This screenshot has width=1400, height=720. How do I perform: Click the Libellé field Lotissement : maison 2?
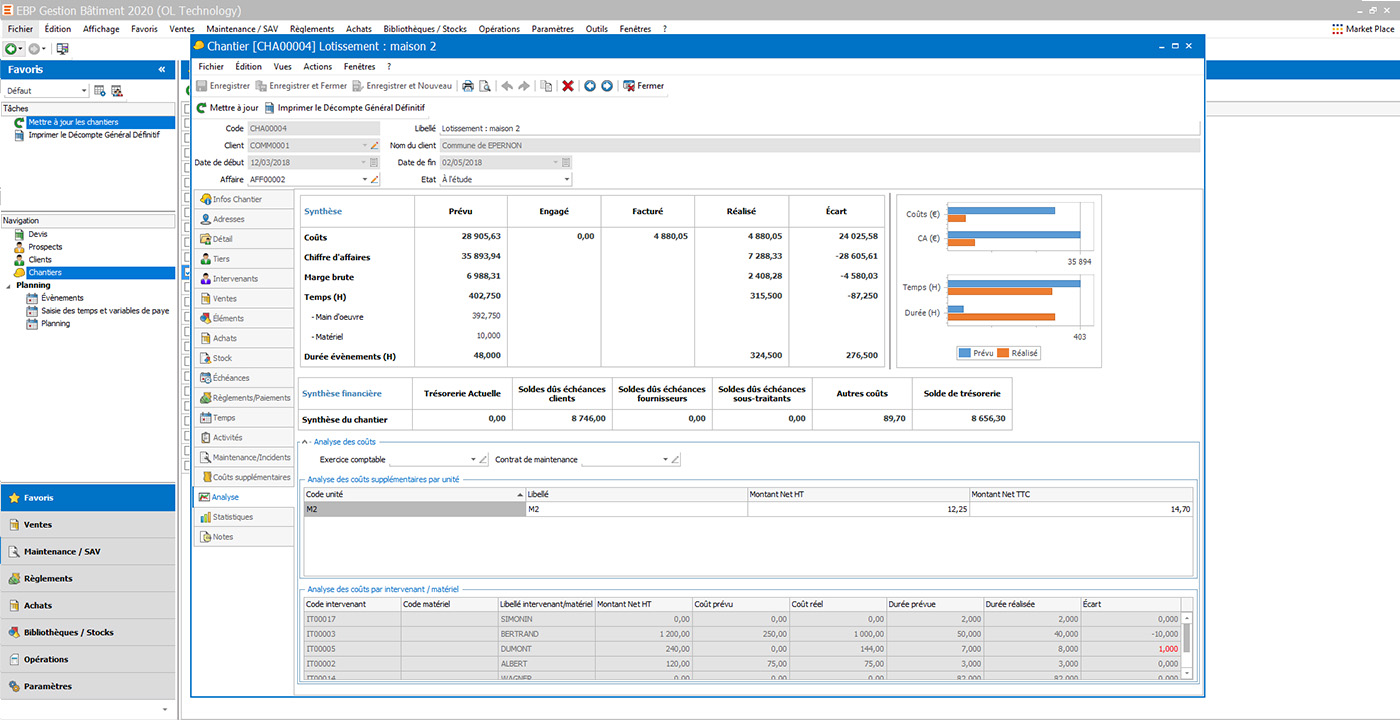pyautogui.click(x=819, y=129)
